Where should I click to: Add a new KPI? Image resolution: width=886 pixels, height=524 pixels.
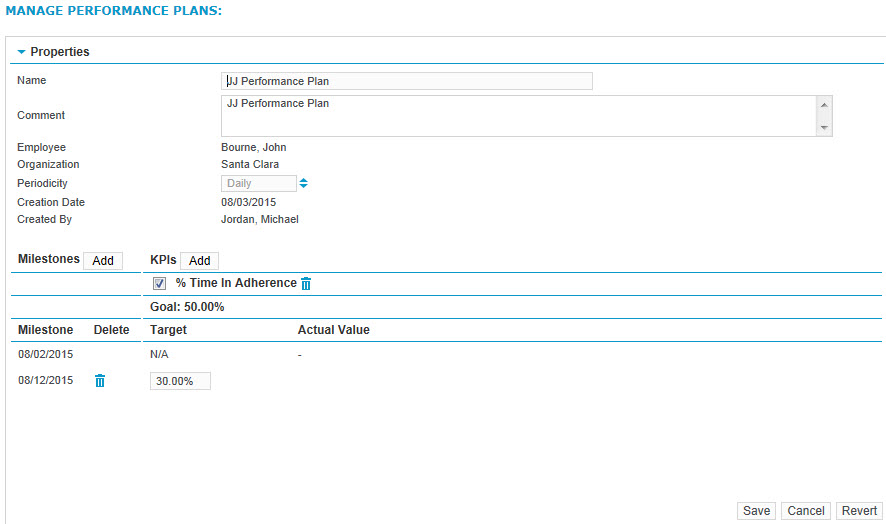(x=199, y=261)
